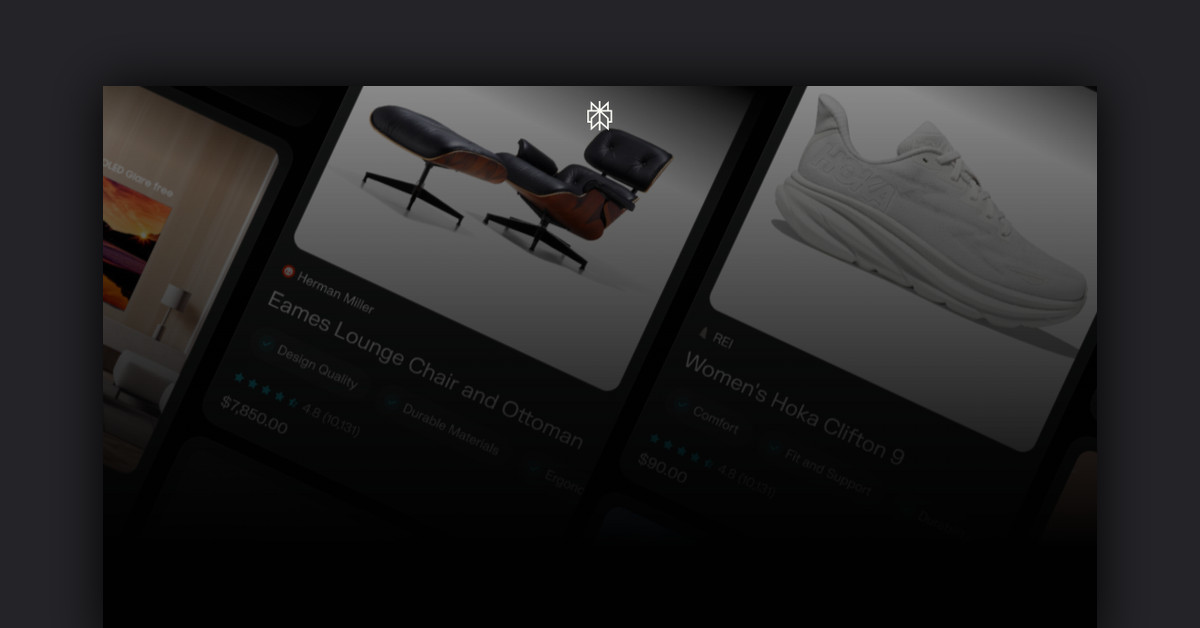
Task: Select the REI seller label
Action: [724, 342]
